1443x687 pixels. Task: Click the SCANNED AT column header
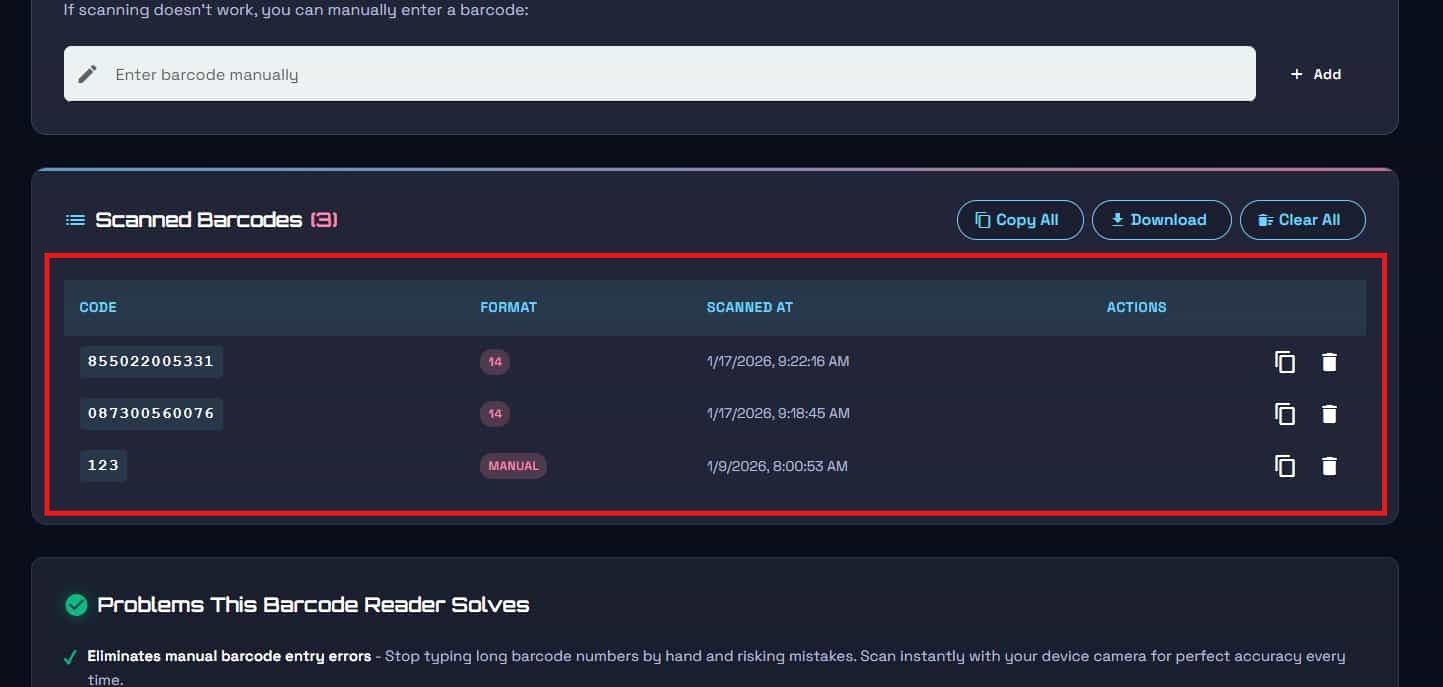click(750, 307)
